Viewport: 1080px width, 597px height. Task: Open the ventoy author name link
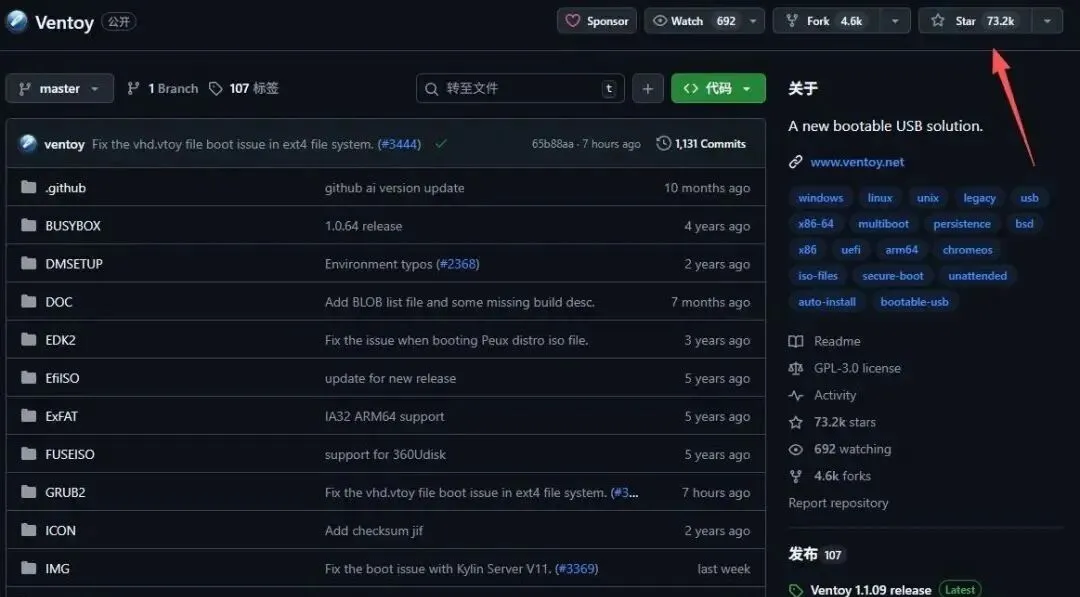(x=64, y=144)
